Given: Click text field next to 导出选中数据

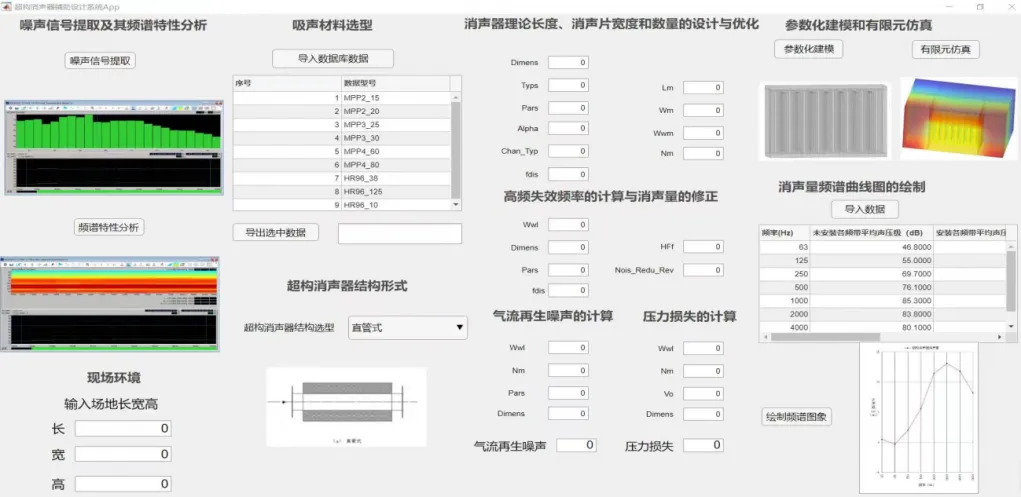Looking at the screenshot, I should coord(400,233).
